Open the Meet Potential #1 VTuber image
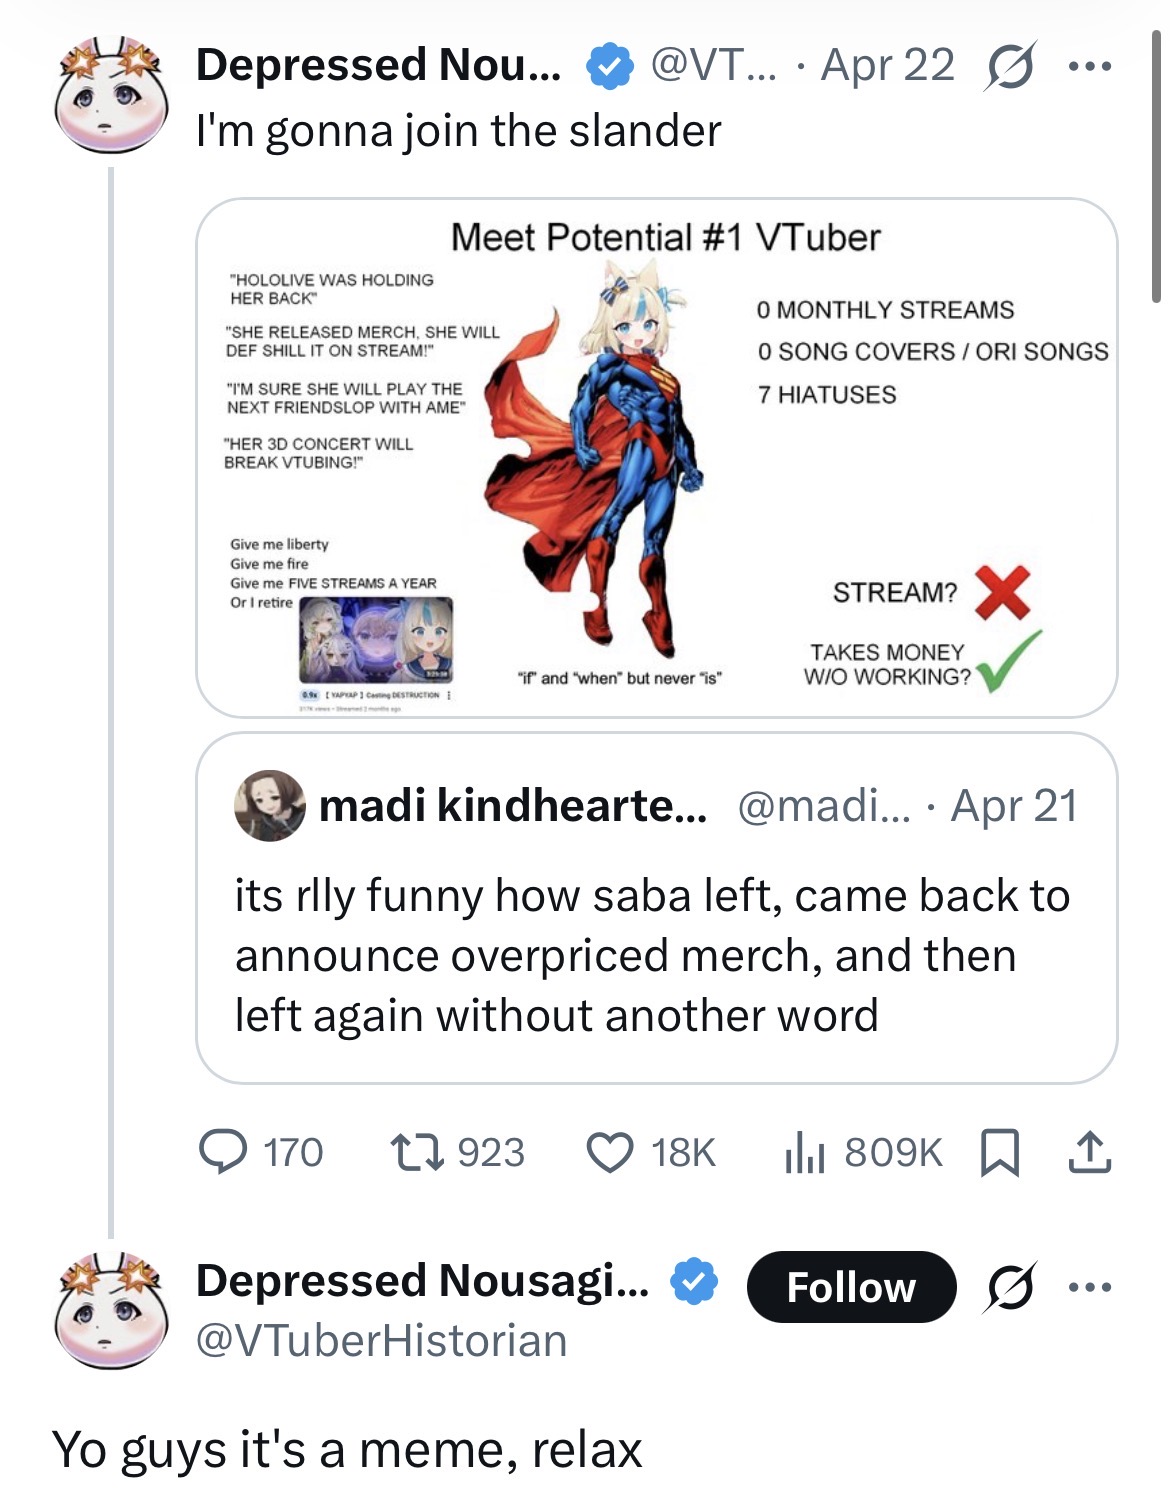The height and width of the screenshot is (1503, 1170). (657, 457)
